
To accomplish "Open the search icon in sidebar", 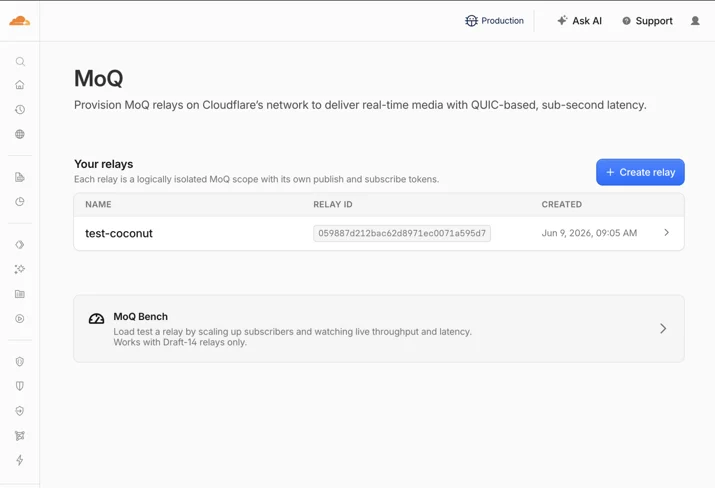I will tap(20, 62).
